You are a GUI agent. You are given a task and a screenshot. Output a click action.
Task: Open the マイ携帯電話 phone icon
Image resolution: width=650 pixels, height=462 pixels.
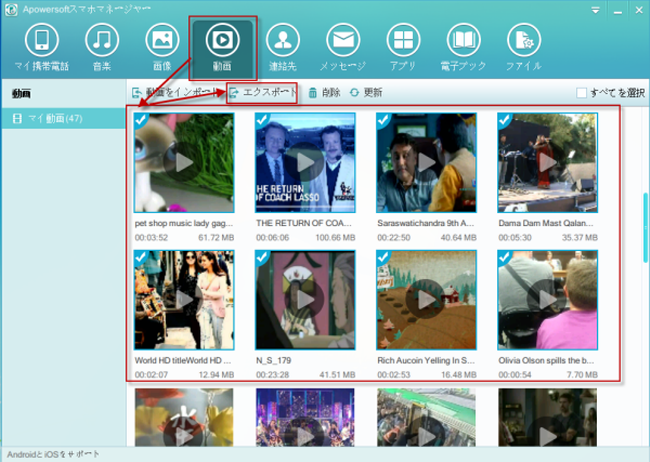tap(41, 40)
